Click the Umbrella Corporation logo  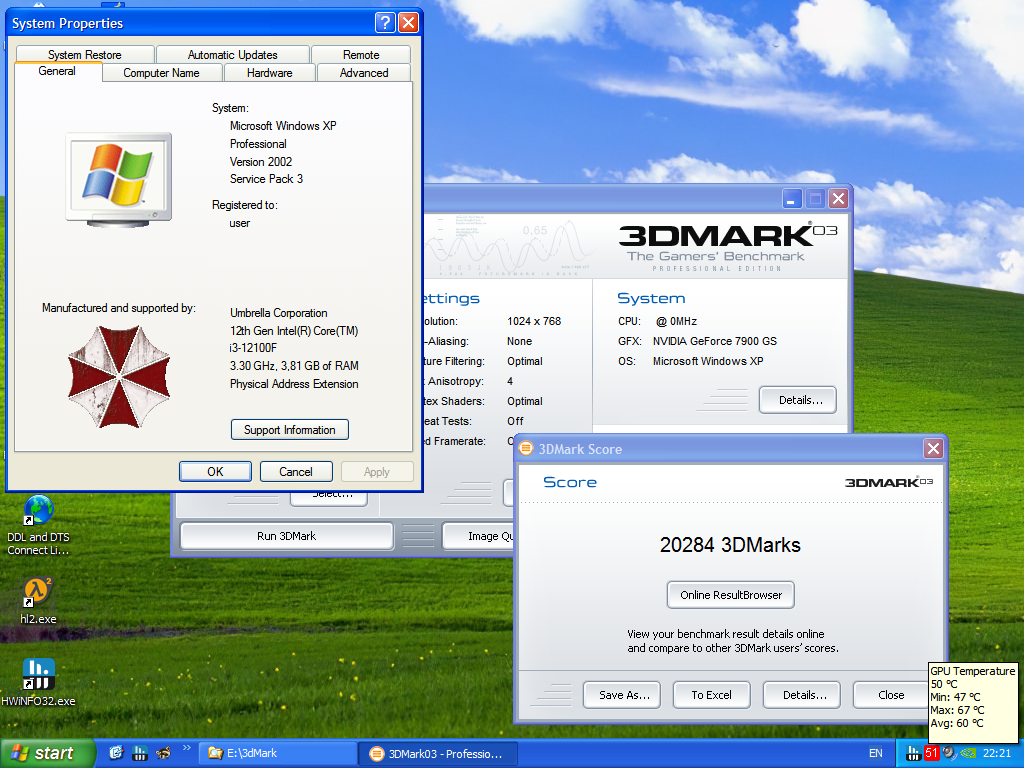pyautogui.click(x=119, y=377)
